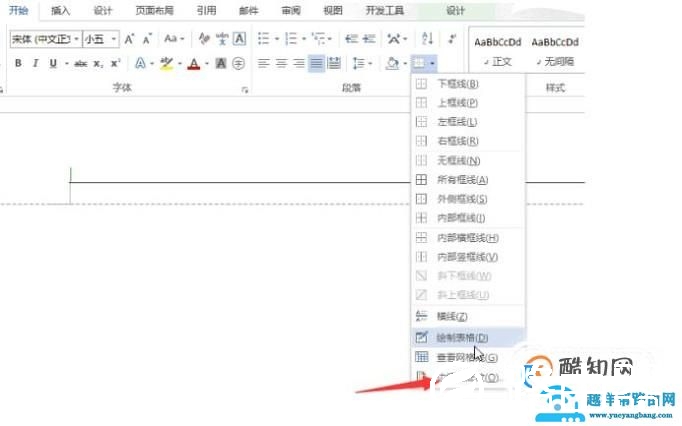Open the font color dropdown arrow
Viewport: 682px width, 426px height.
click(207, 64)
